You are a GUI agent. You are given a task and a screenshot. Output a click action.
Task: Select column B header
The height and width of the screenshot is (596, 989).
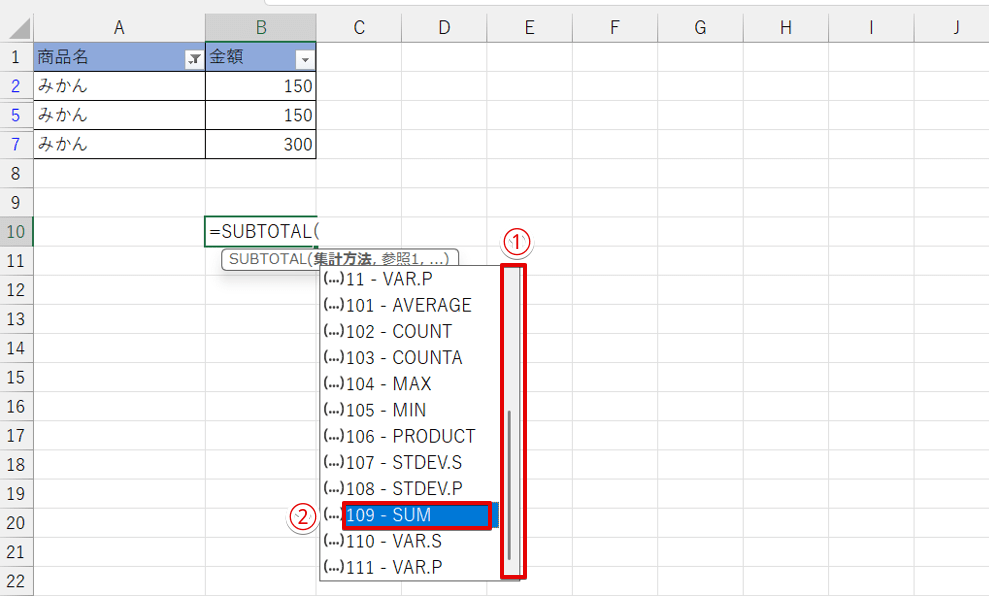260,28
